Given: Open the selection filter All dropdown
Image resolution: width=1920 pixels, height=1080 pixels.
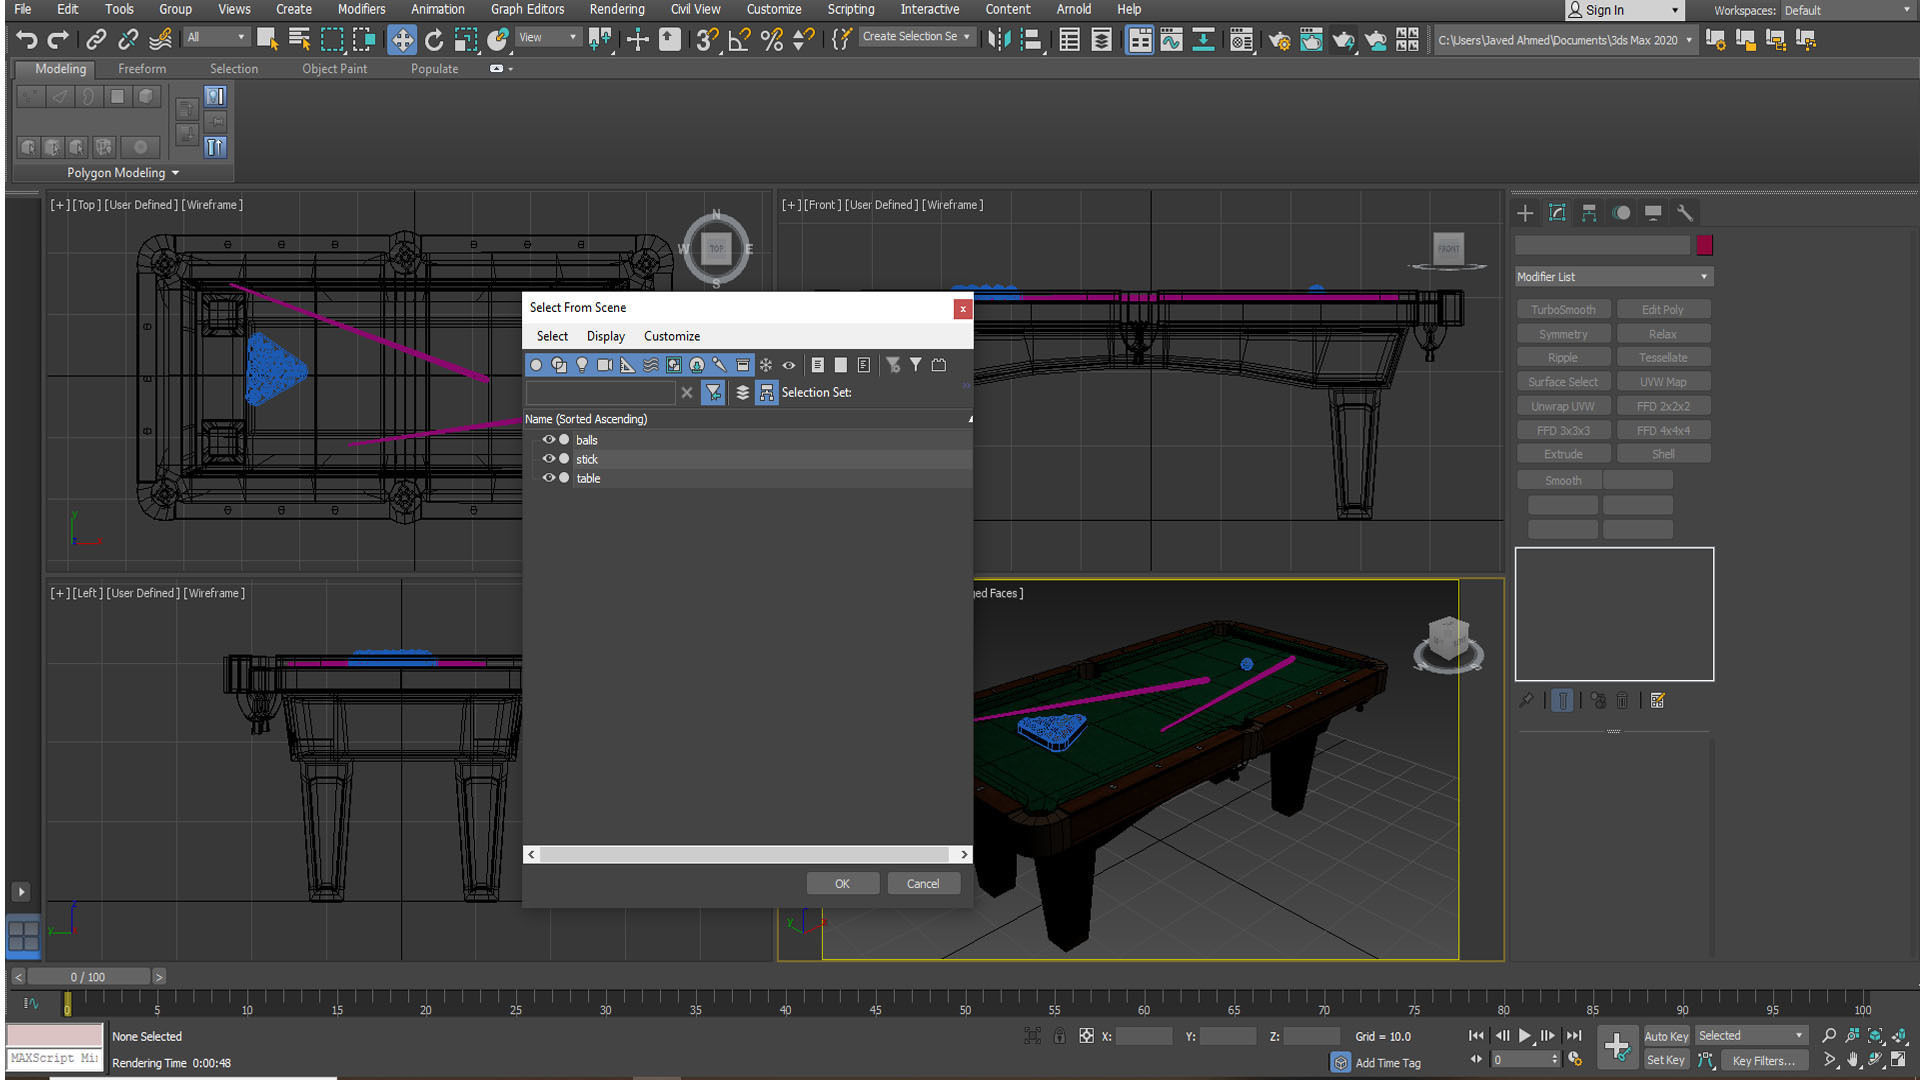Looking at the screenshot, I should click(216, 38).
